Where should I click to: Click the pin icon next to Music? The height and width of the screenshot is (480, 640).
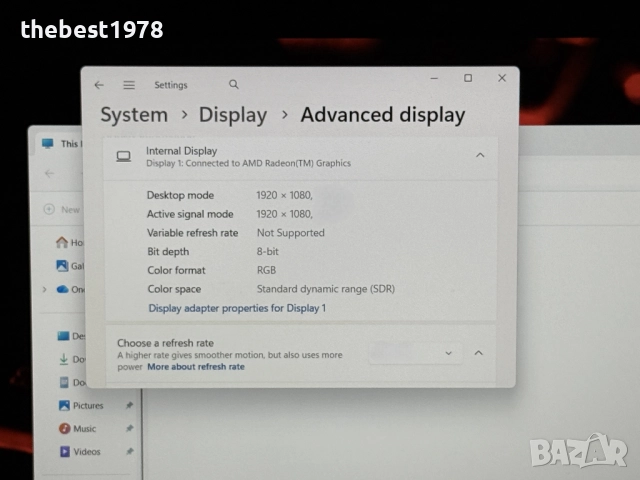pyautogui.click(x=129, y=429)
